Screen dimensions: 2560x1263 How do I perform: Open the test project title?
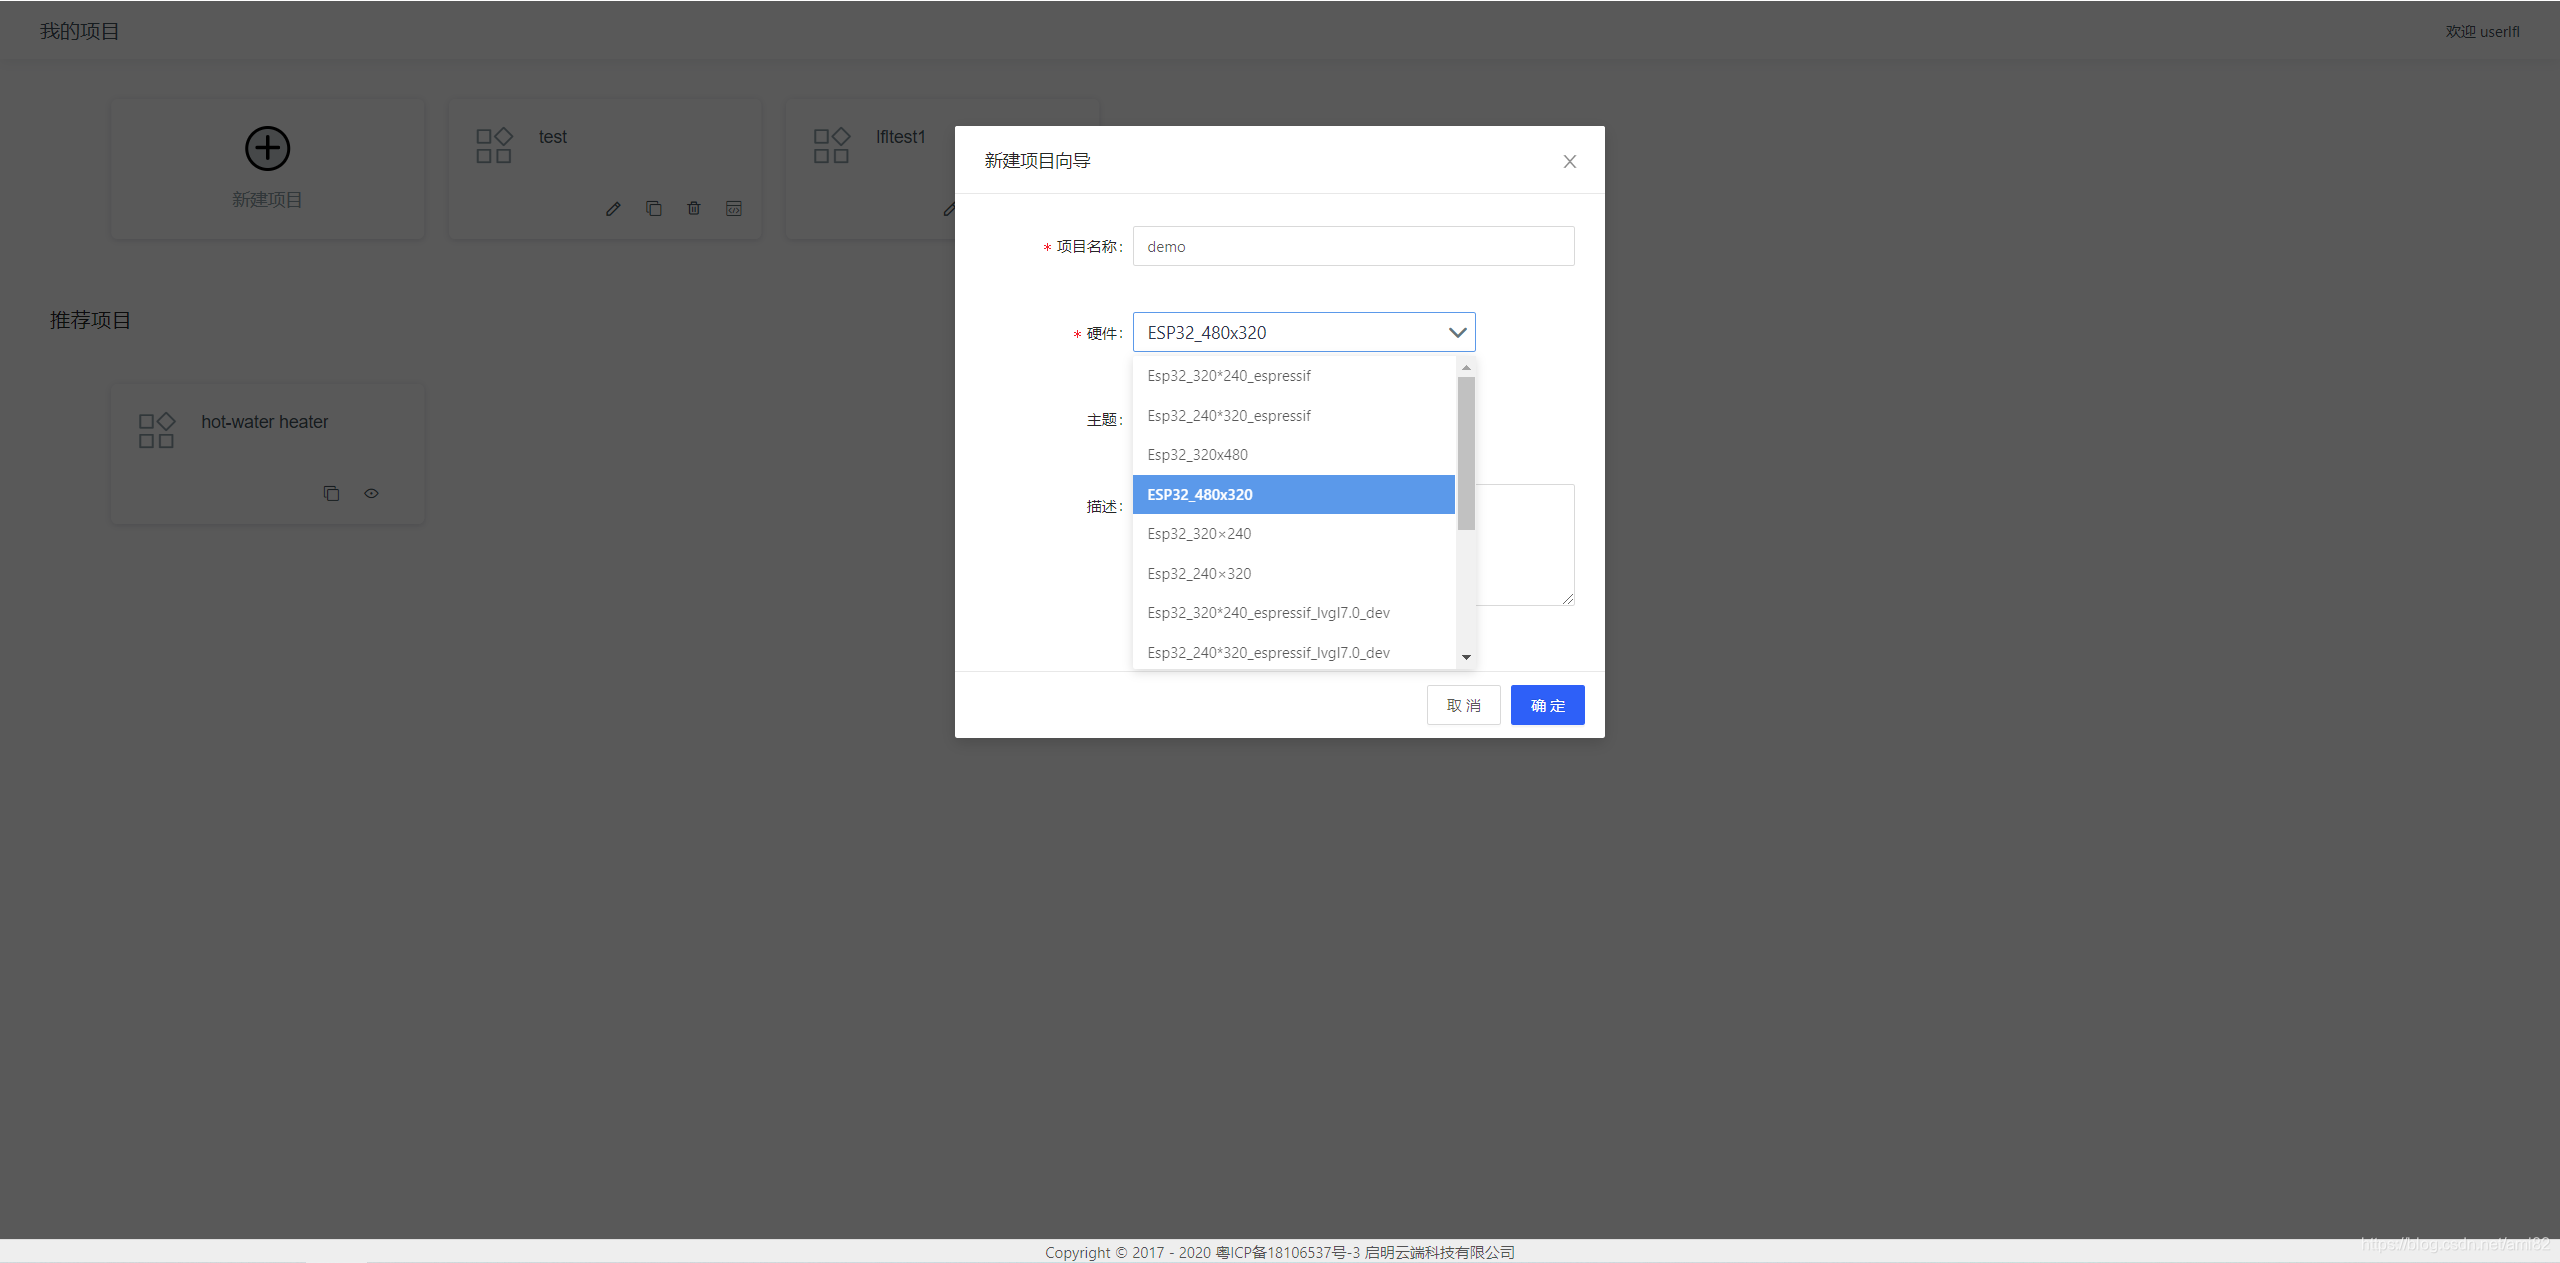[552, 137]
